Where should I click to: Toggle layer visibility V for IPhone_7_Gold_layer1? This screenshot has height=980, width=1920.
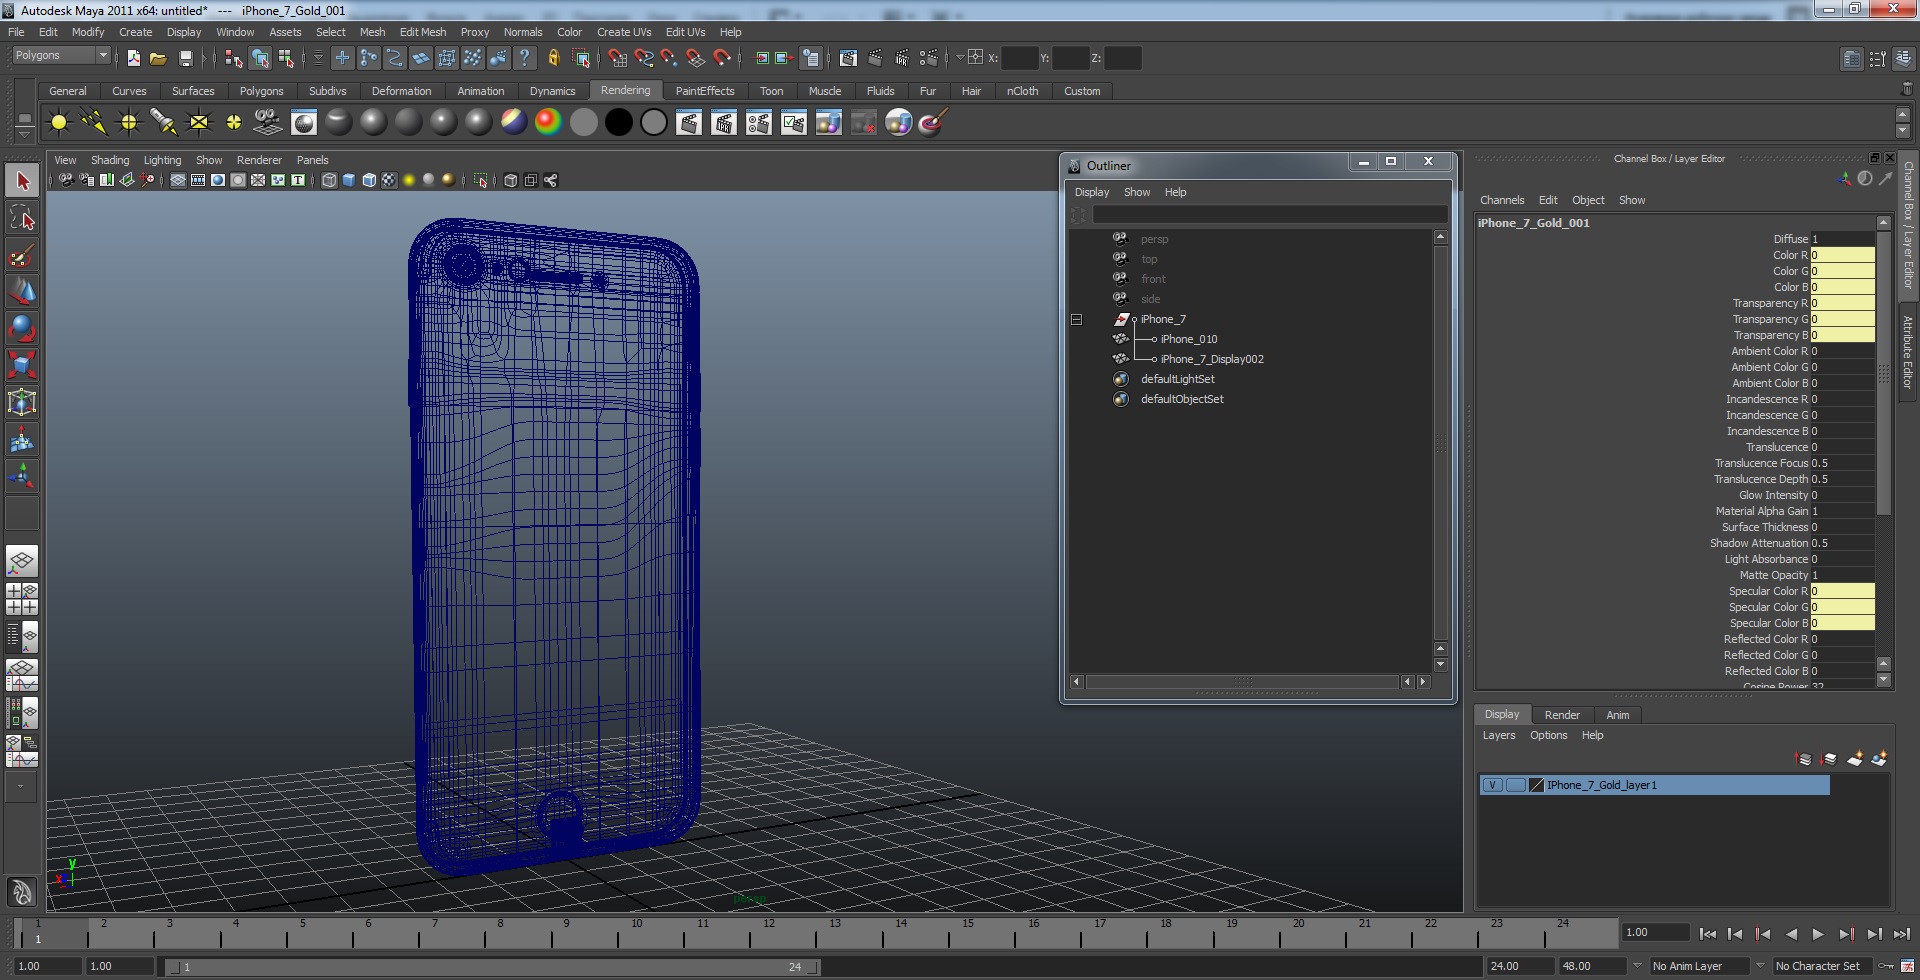1492,785
